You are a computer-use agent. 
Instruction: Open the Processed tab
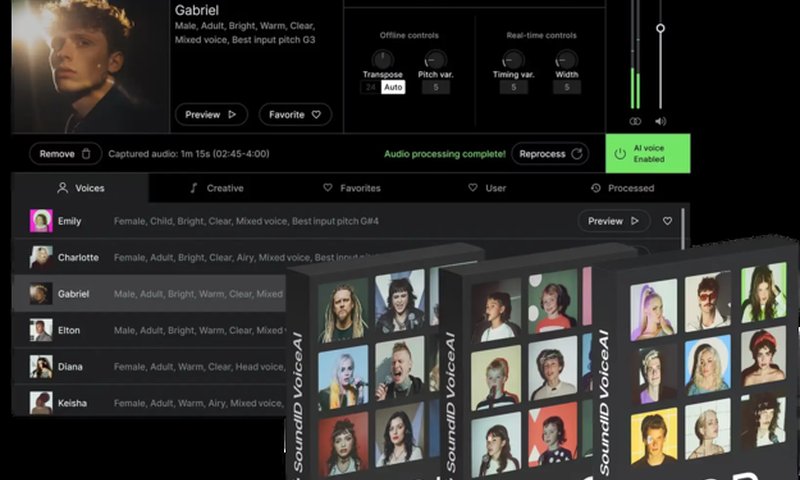pos(622,188)
